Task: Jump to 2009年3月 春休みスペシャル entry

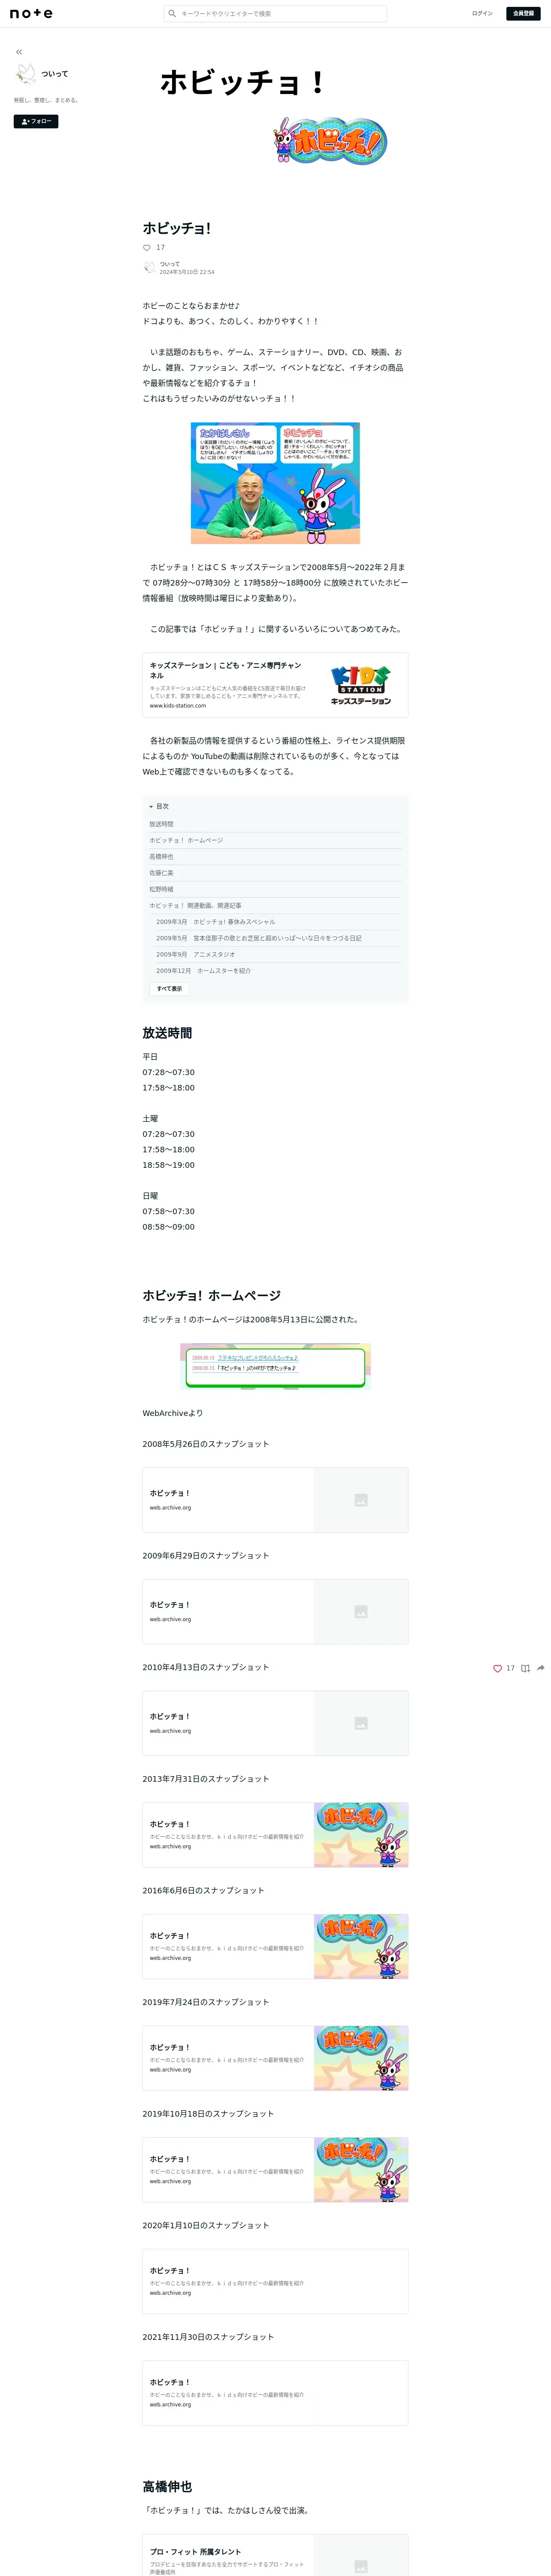Action: [x=215, y=922]
